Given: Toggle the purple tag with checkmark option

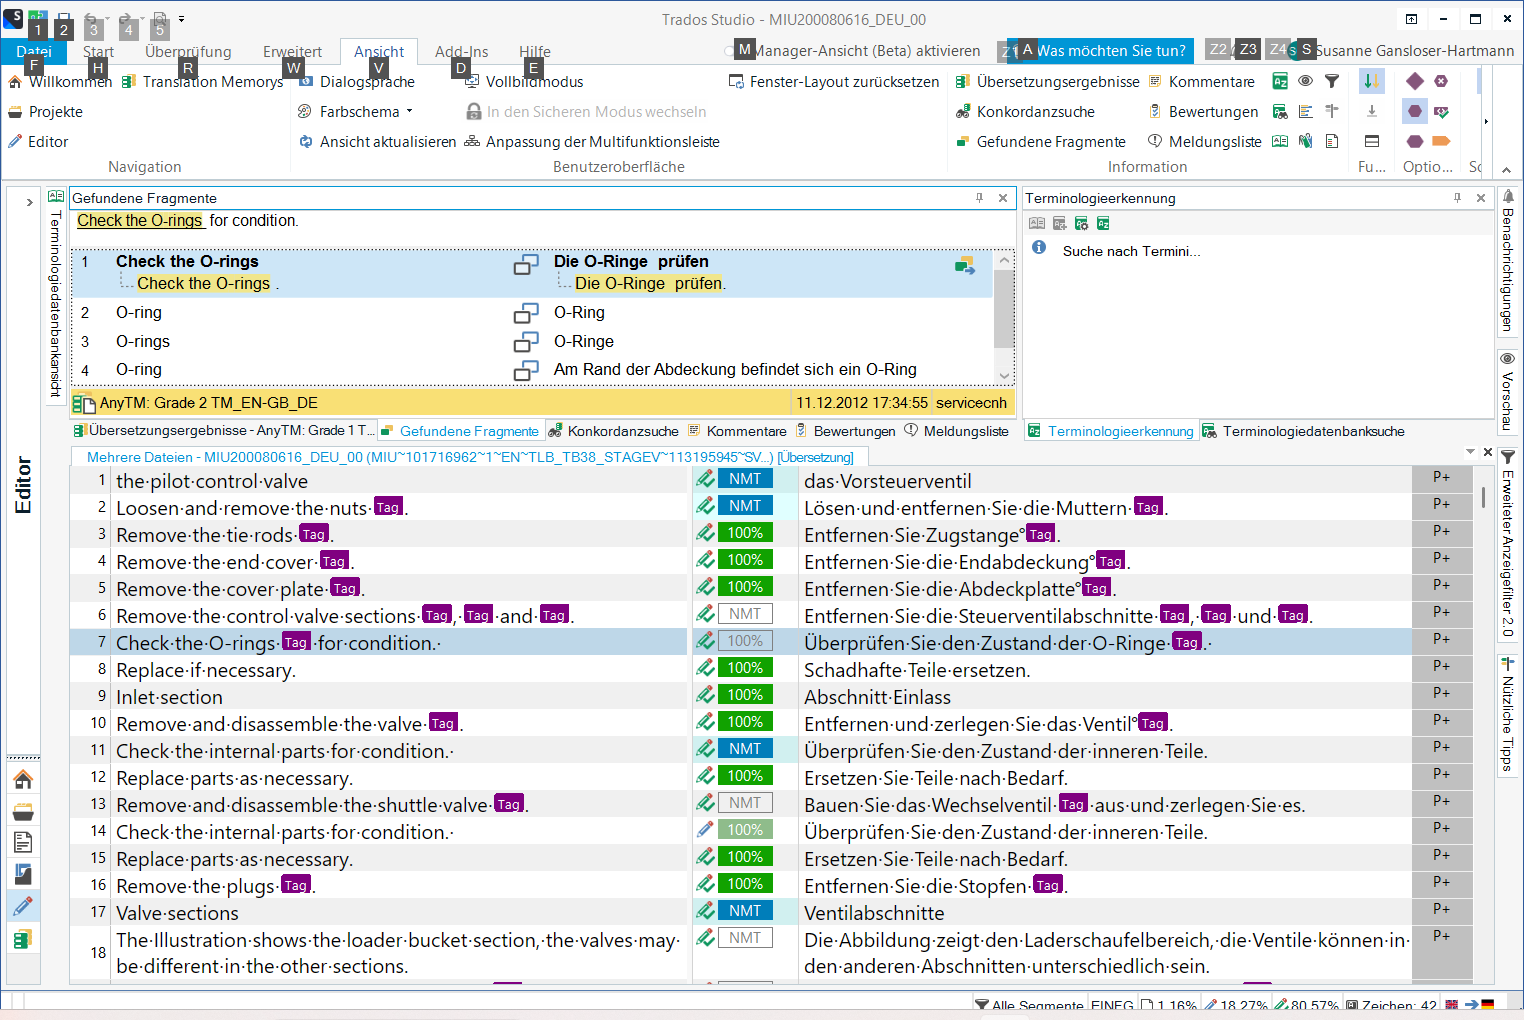Looking at the screenshot, I should point(1441,111).
